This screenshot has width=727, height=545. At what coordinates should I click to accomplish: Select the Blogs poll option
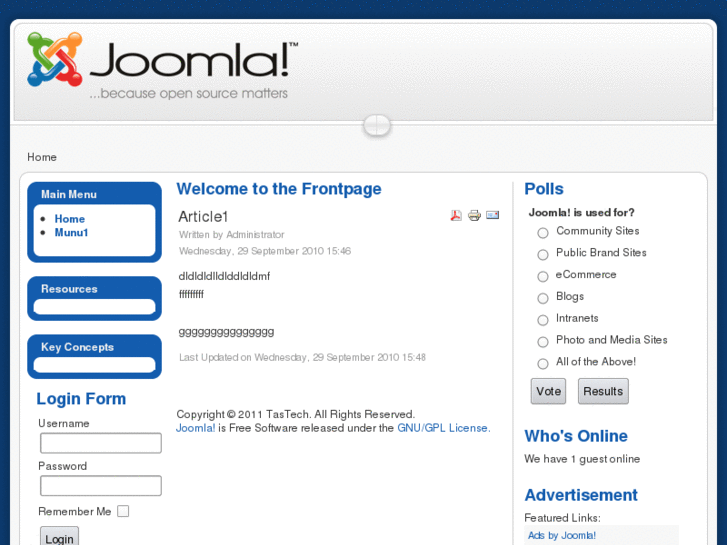pyautogui.click(x=542, y=298)
